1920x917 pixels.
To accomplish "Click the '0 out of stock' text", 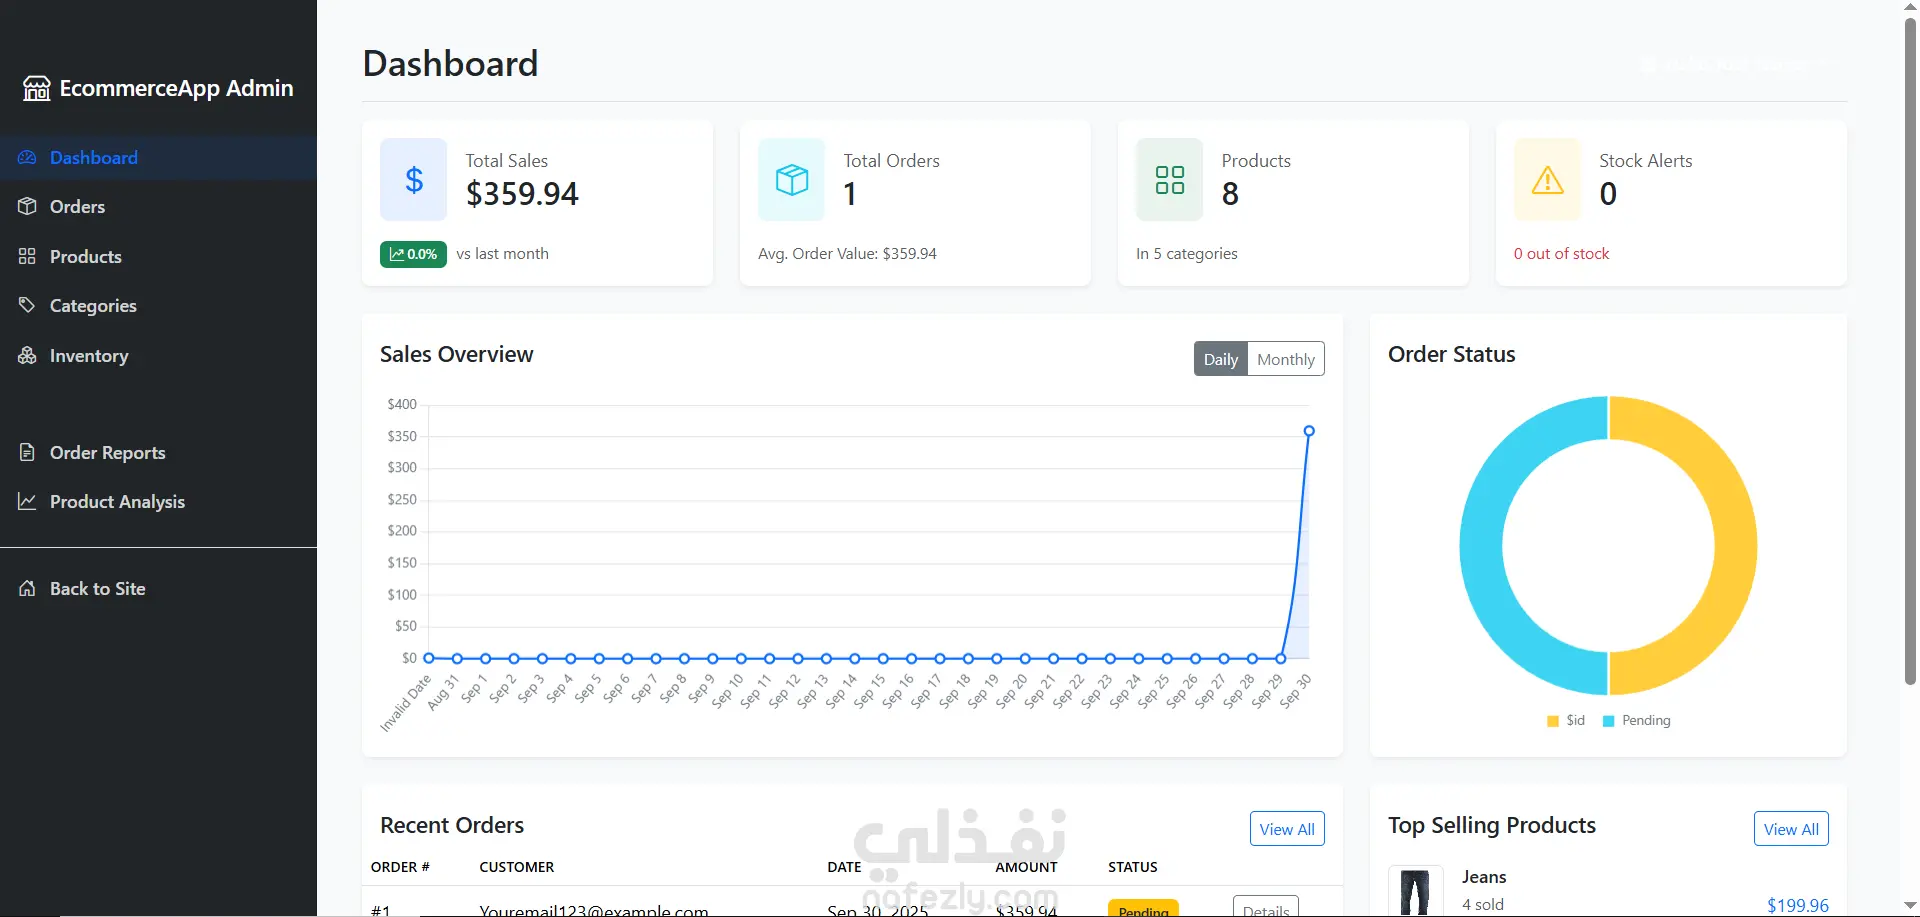I will tap(1561, 254).
